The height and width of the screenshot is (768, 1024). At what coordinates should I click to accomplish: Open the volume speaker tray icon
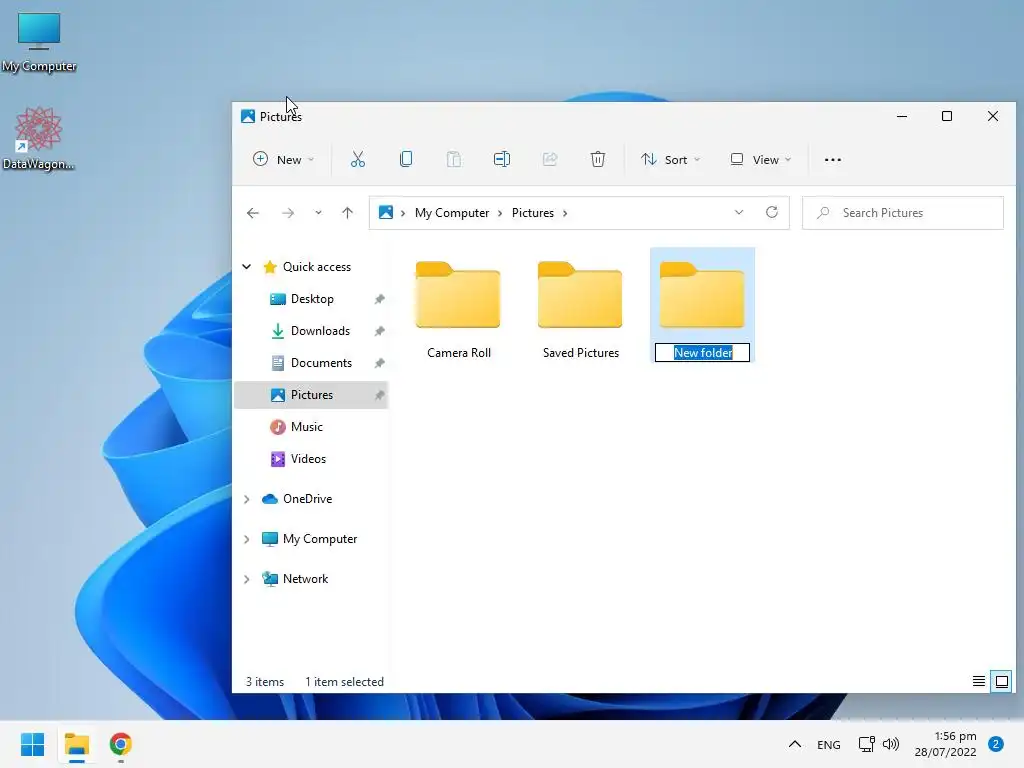(891, 744)
